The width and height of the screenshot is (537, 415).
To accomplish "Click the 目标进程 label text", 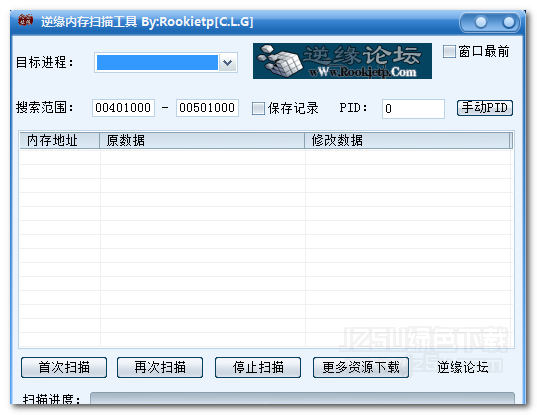I will point(45,63).
